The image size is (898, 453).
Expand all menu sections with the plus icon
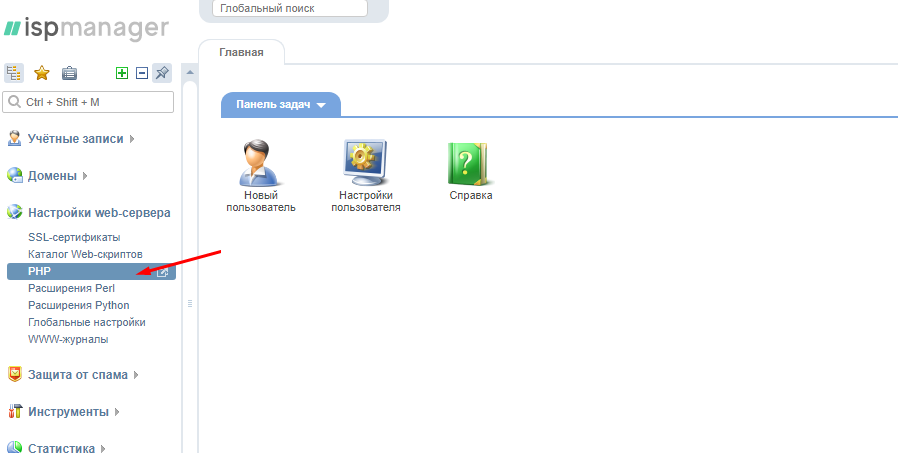coord(122,73)
